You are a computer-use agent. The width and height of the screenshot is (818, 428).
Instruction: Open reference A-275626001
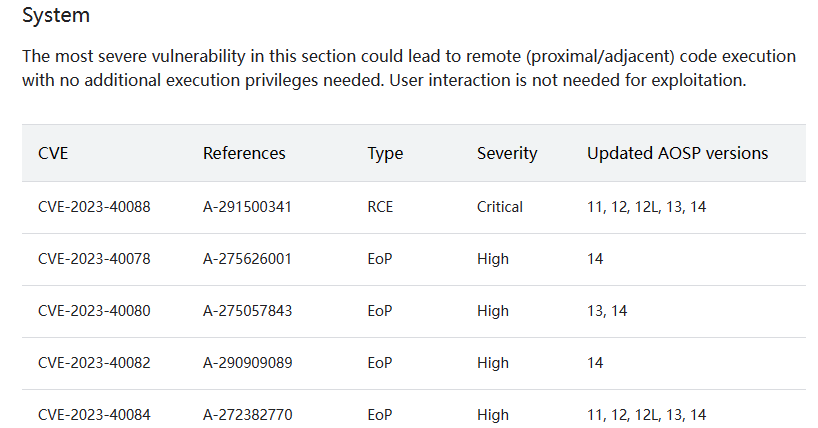(247, 259)
